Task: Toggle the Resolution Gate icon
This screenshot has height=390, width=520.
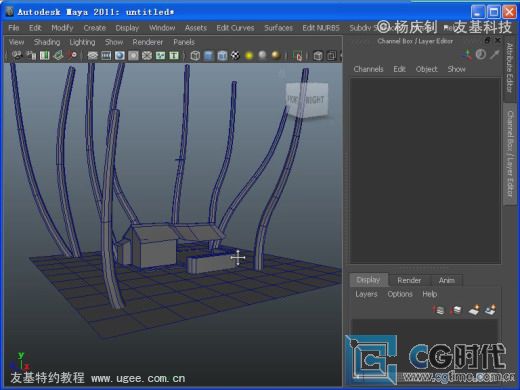Action: click(x=120, y=55)
